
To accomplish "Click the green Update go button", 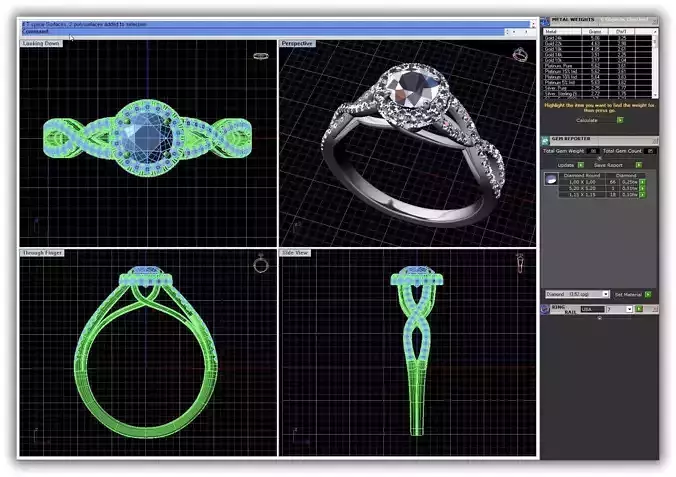I will click(581, 165).
